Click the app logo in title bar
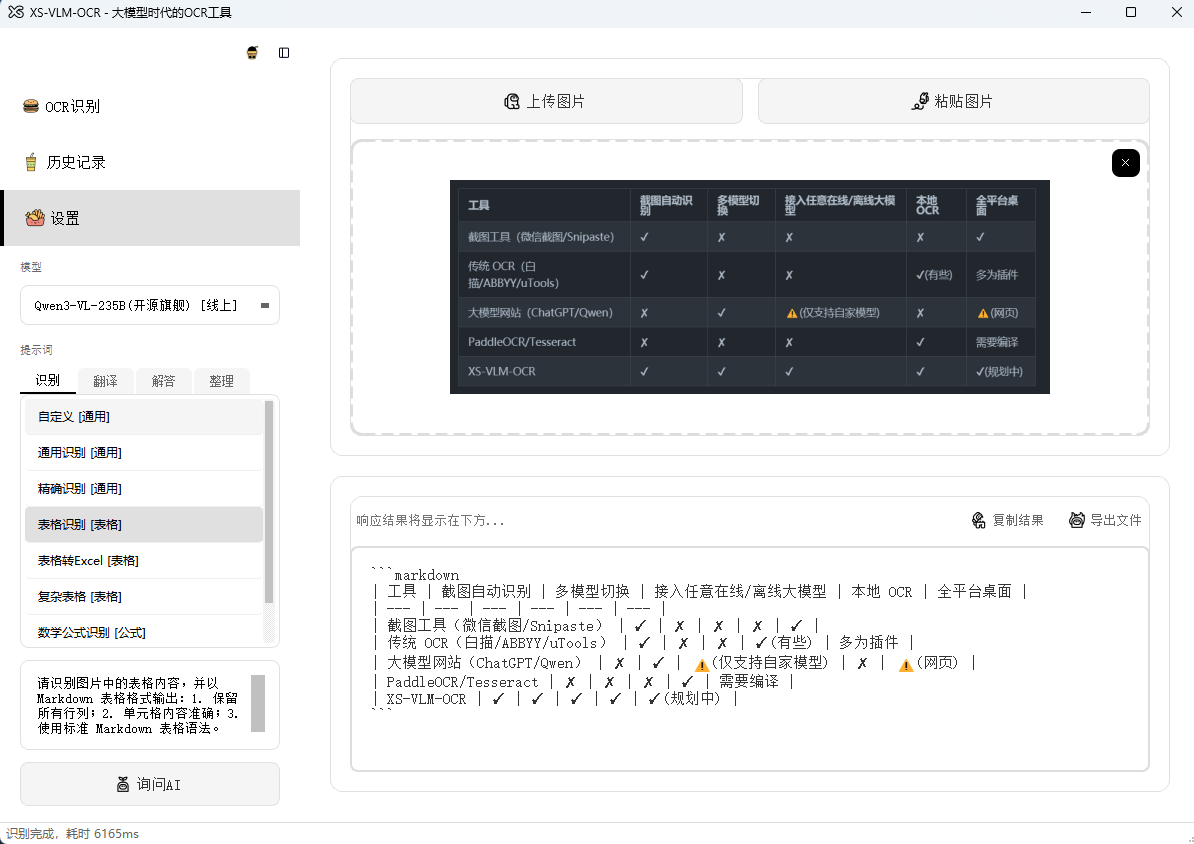The image size is (1194, 844). pyautogui.click(x=15, y=12)
